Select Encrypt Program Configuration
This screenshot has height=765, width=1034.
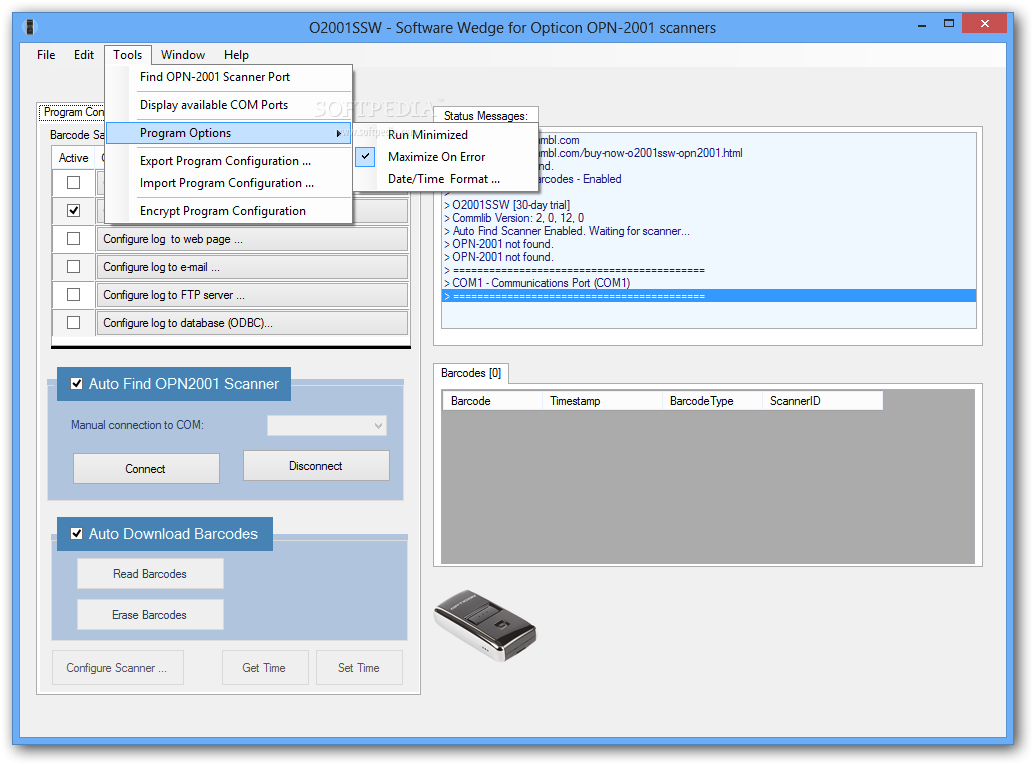coord(228,211)
